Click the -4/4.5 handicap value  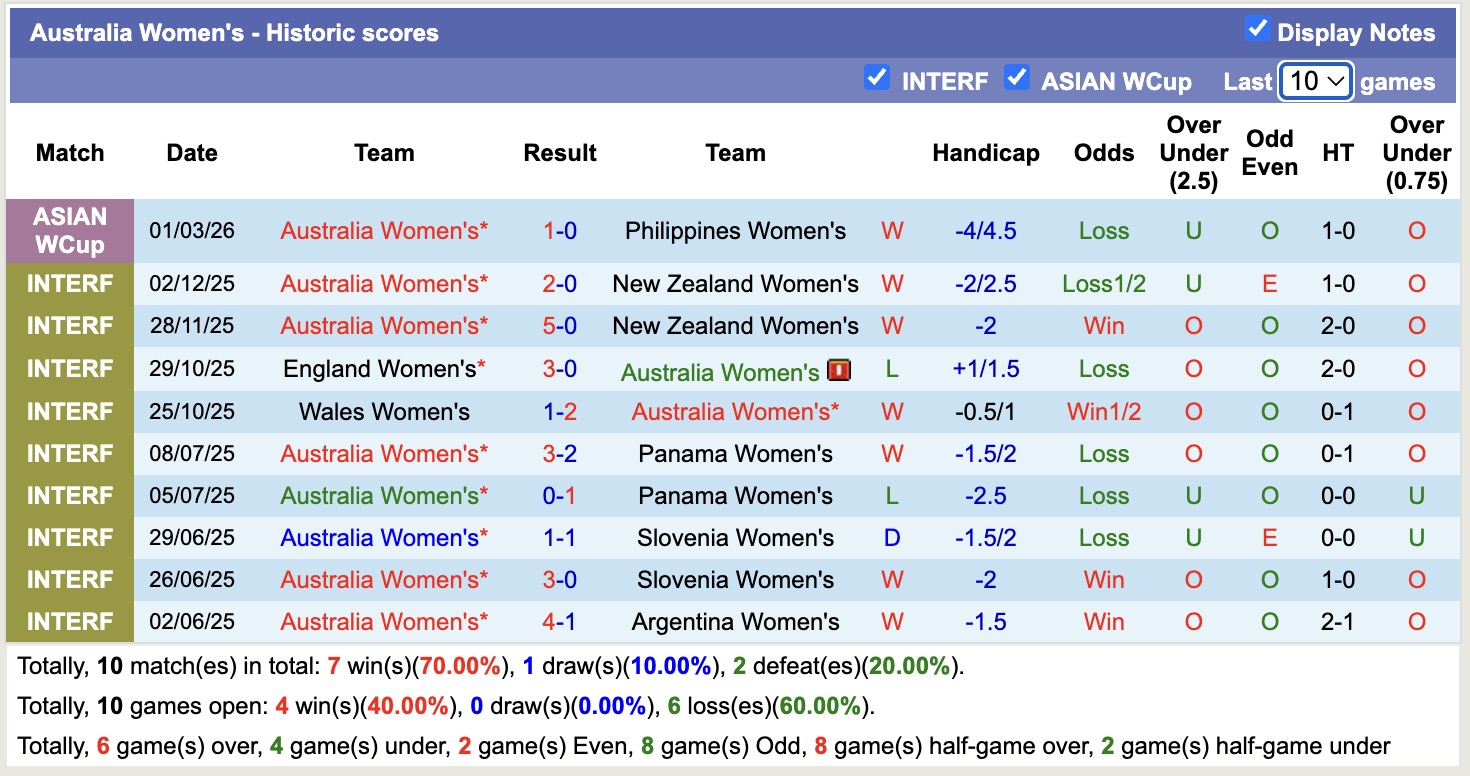point(986,231)
